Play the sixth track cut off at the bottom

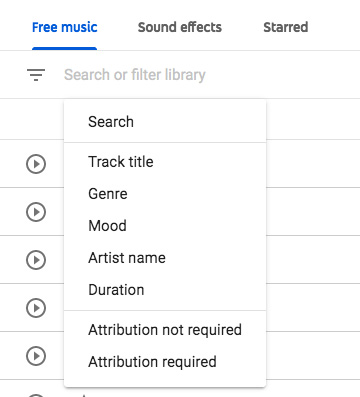point(36,395)
